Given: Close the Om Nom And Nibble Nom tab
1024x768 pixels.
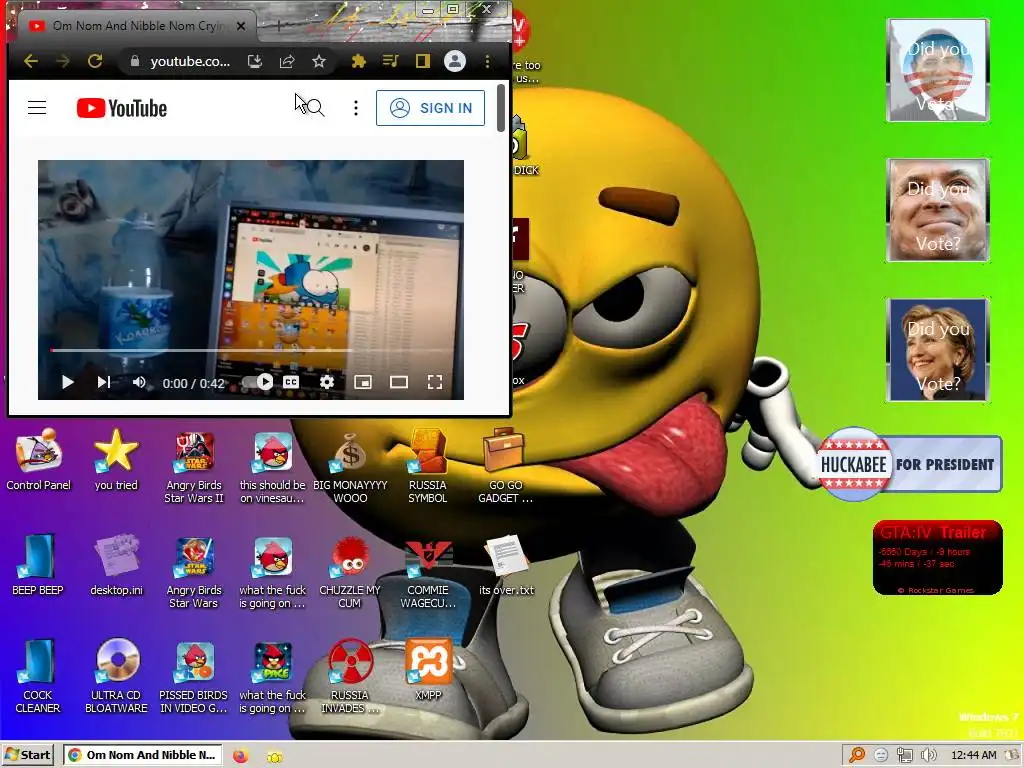Looking at the screenshot, I should pyautogui.click(x=241, y=26).
